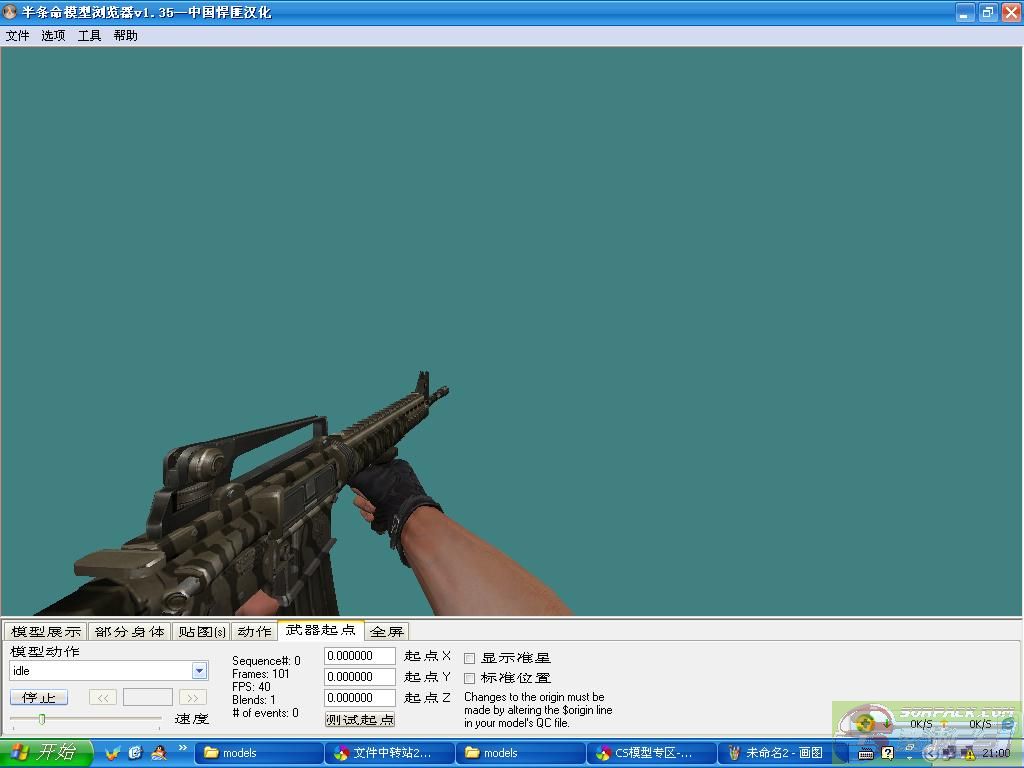Switch to the 贴图 tab
The height and width of the screenshot is (768, 1024).
tap(201, 631)
